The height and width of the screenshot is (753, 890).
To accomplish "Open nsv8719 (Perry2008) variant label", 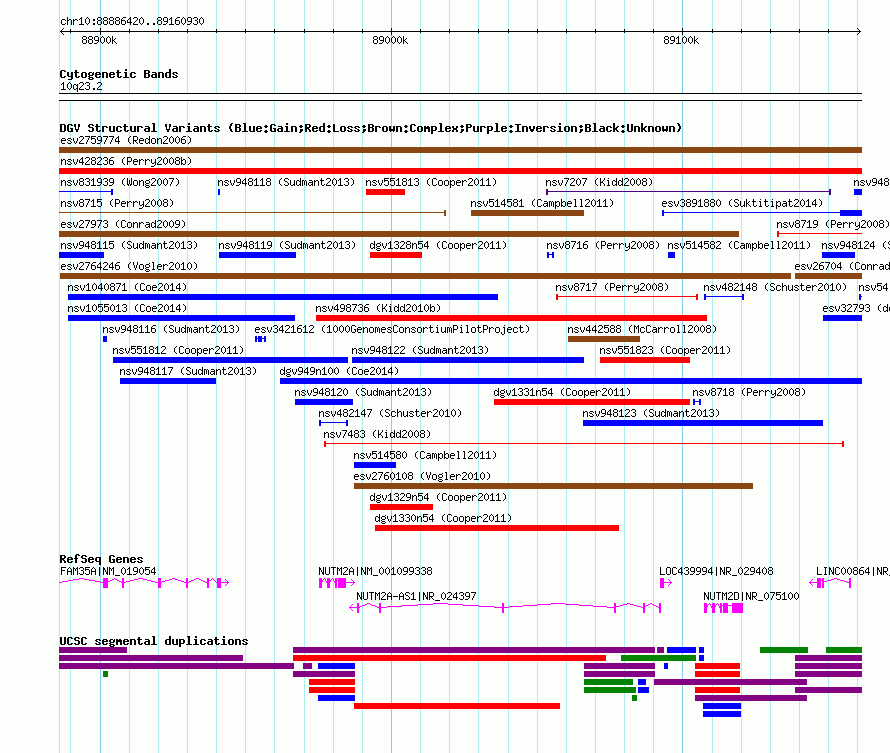I will (833, 224).
